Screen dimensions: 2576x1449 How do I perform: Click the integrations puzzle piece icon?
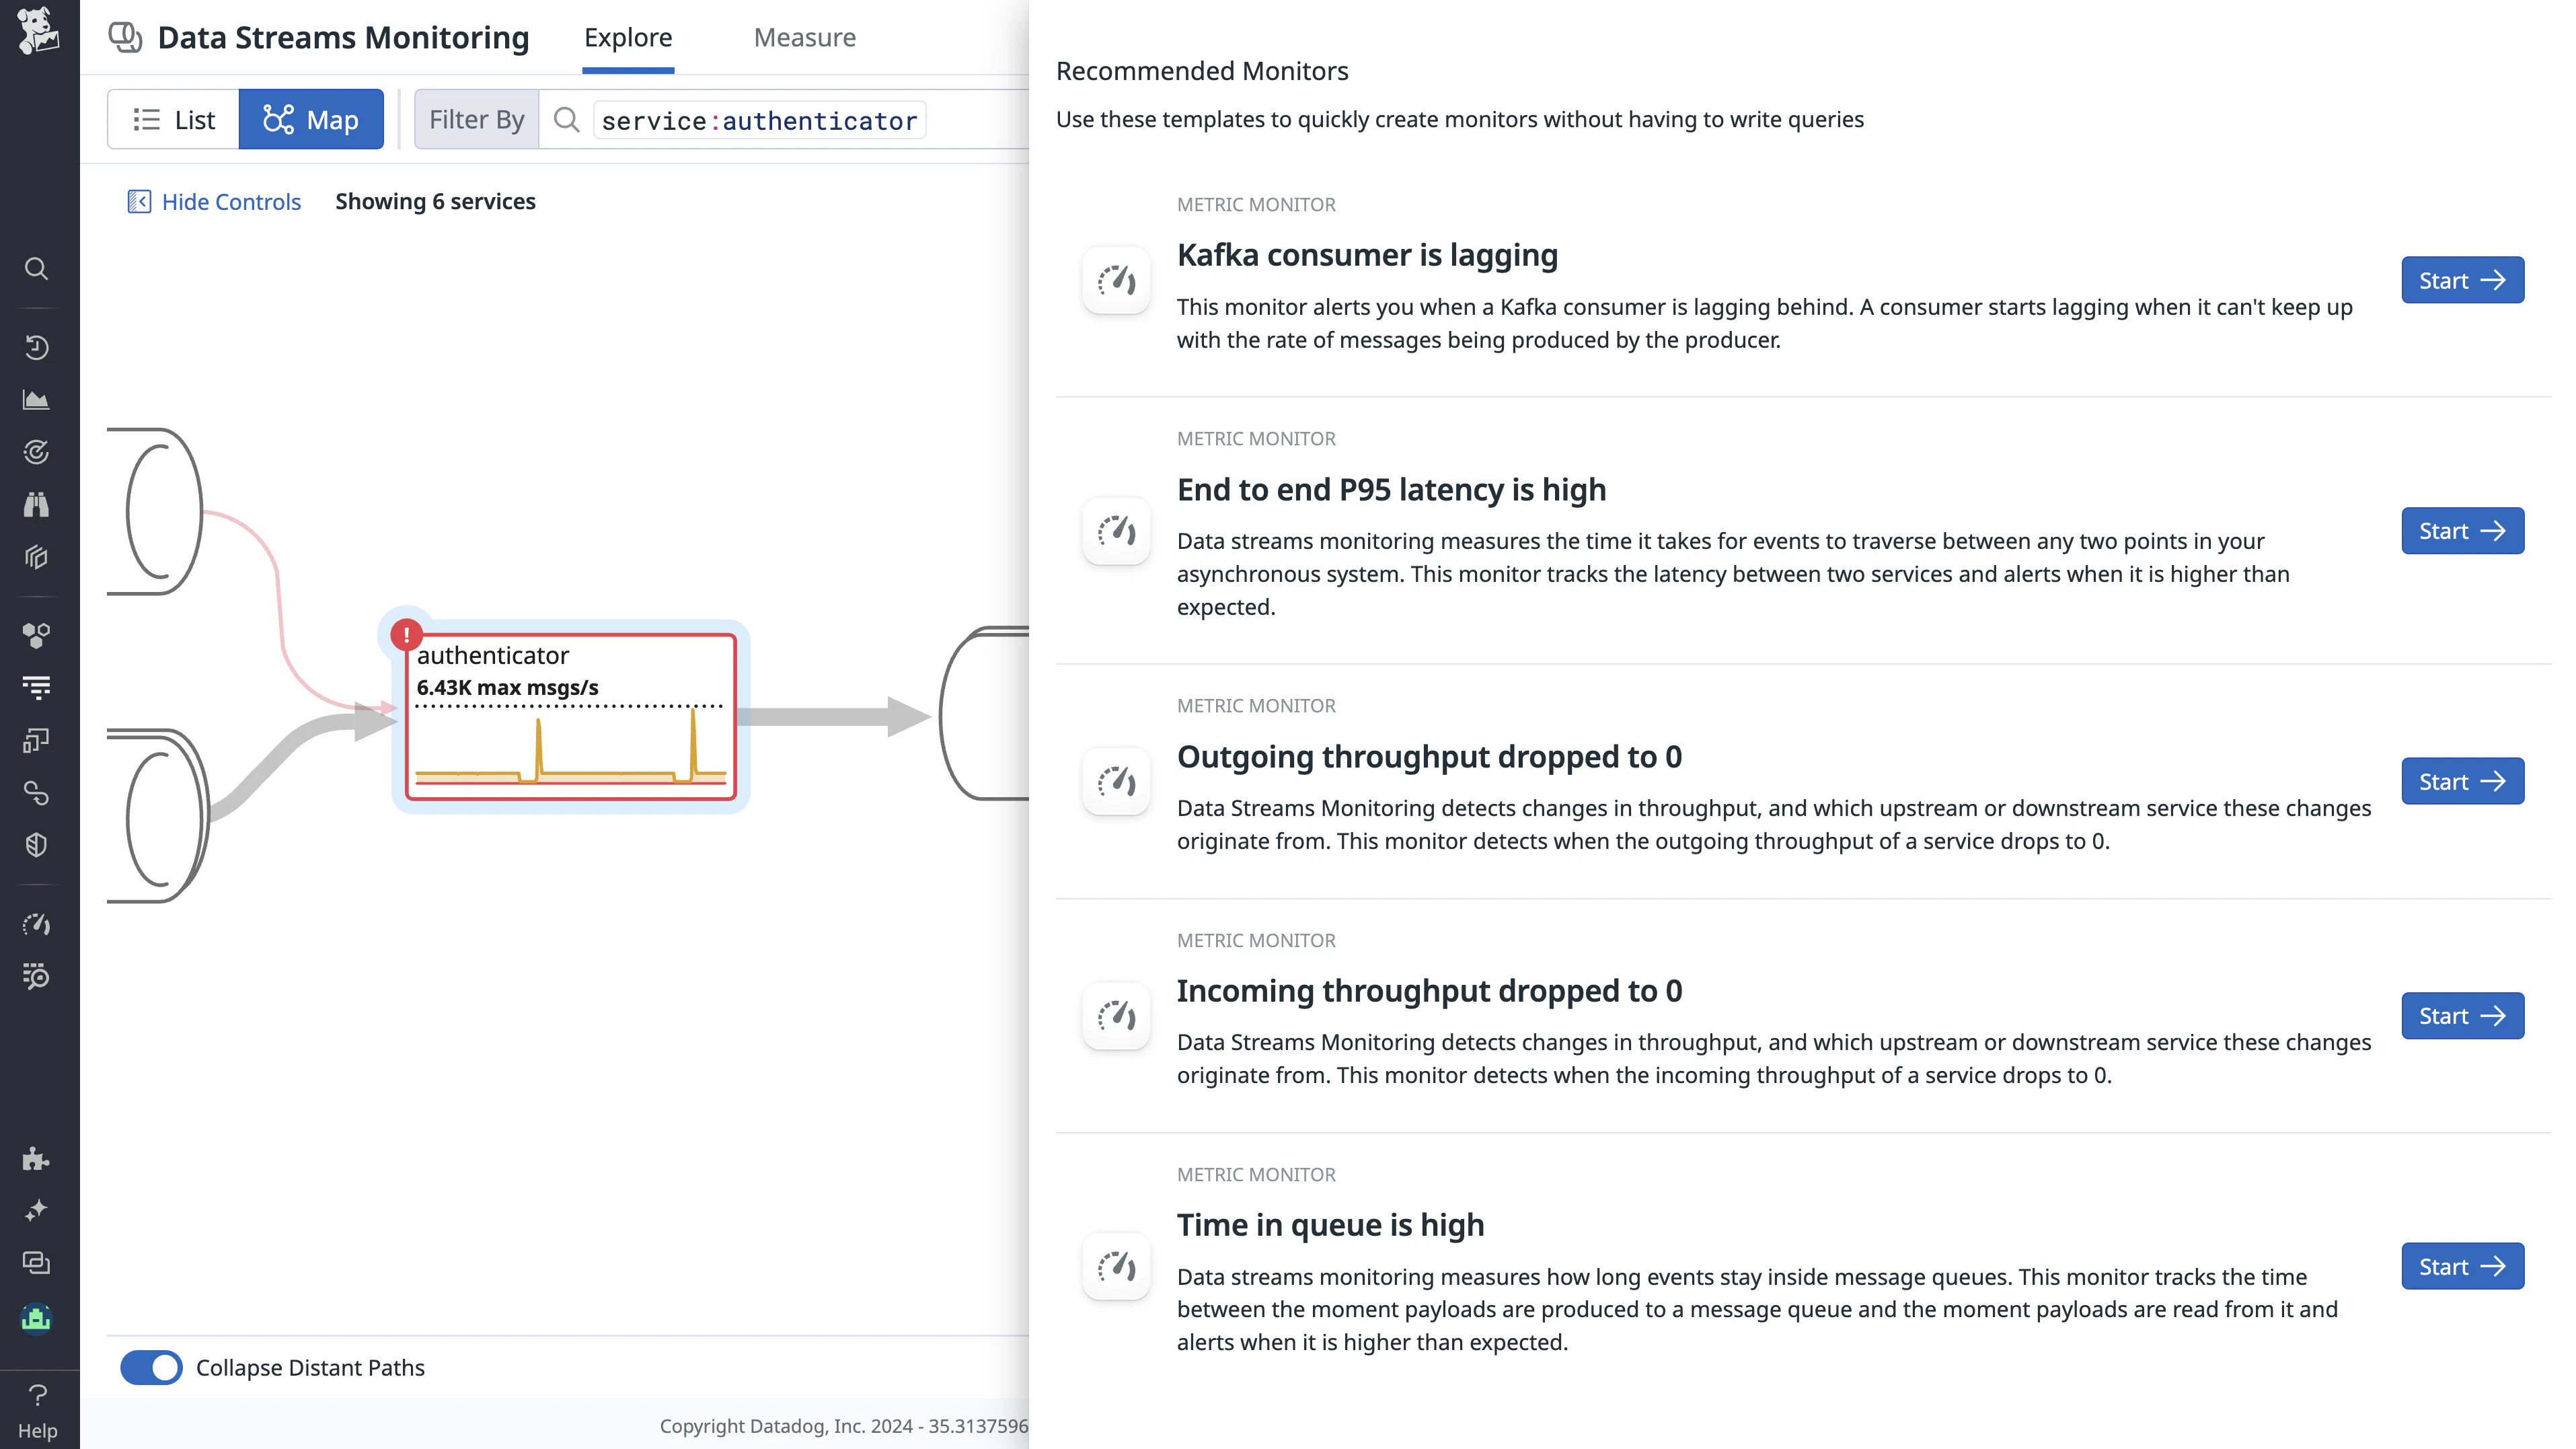point(37,1159)
